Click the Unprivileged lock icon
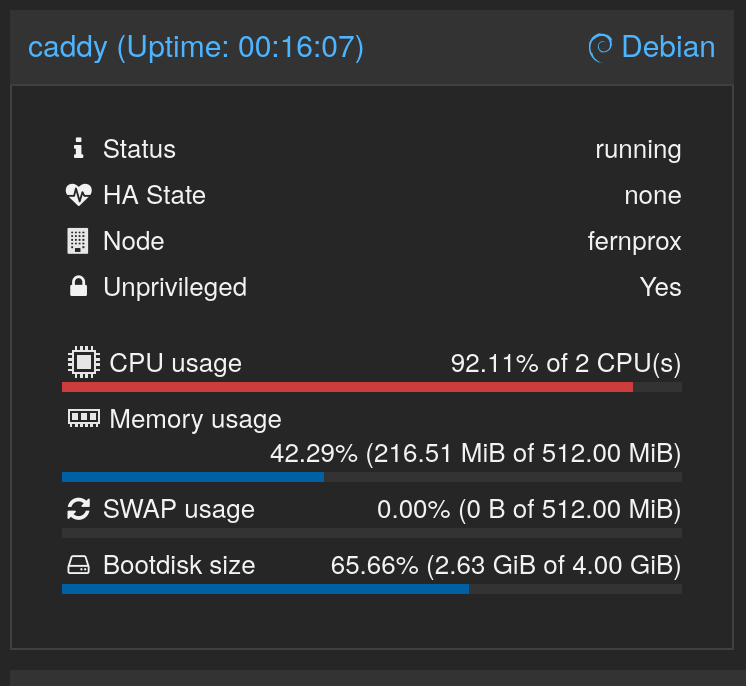Image resolution: width=746 pixels, height=686 pixels. (78, 287)
